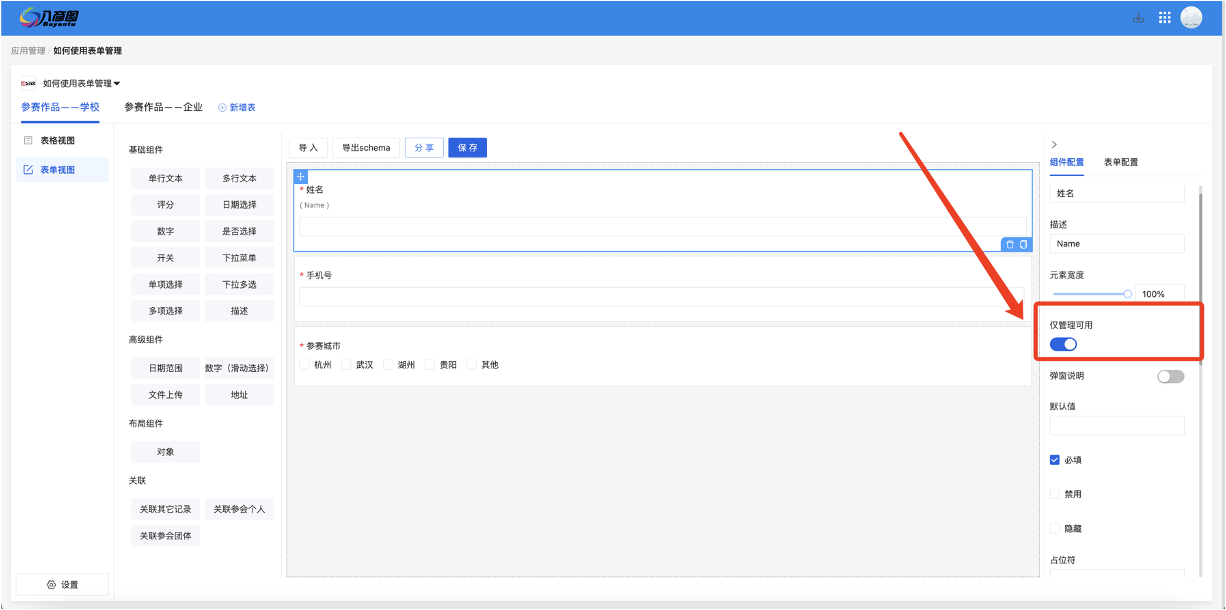
Task: Check the 禁用 checkbox
Action: pyautogui.click(x=1054, y=494)
